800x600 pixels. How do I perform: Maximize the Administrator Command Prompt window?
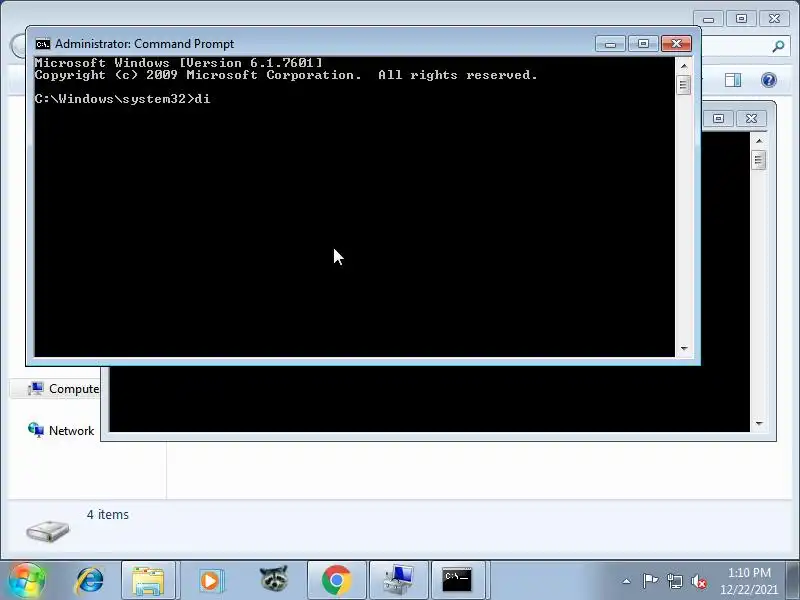coord(643,44)
